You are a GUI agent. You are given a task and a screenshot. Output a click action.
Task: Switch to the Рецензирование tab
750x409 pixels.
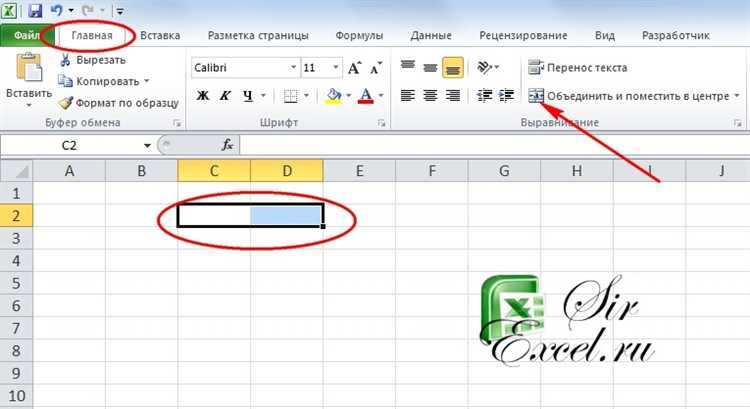[x=523, y=35]
